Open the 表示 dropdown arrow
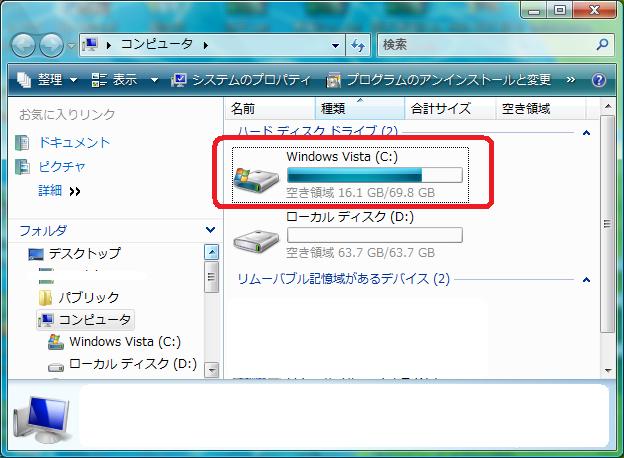Viewport: 624px width, 458px height. click(x=154, y=80)
